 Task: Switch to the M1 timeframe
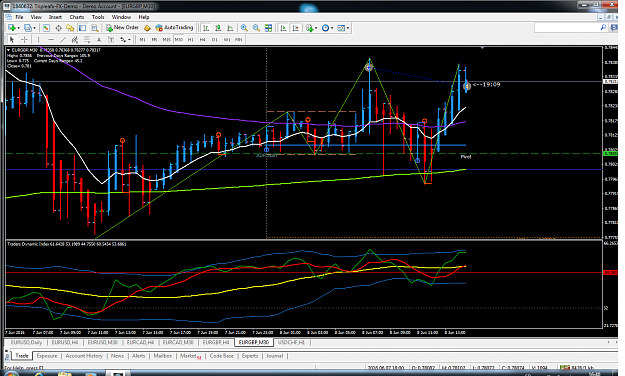point(142,39)
